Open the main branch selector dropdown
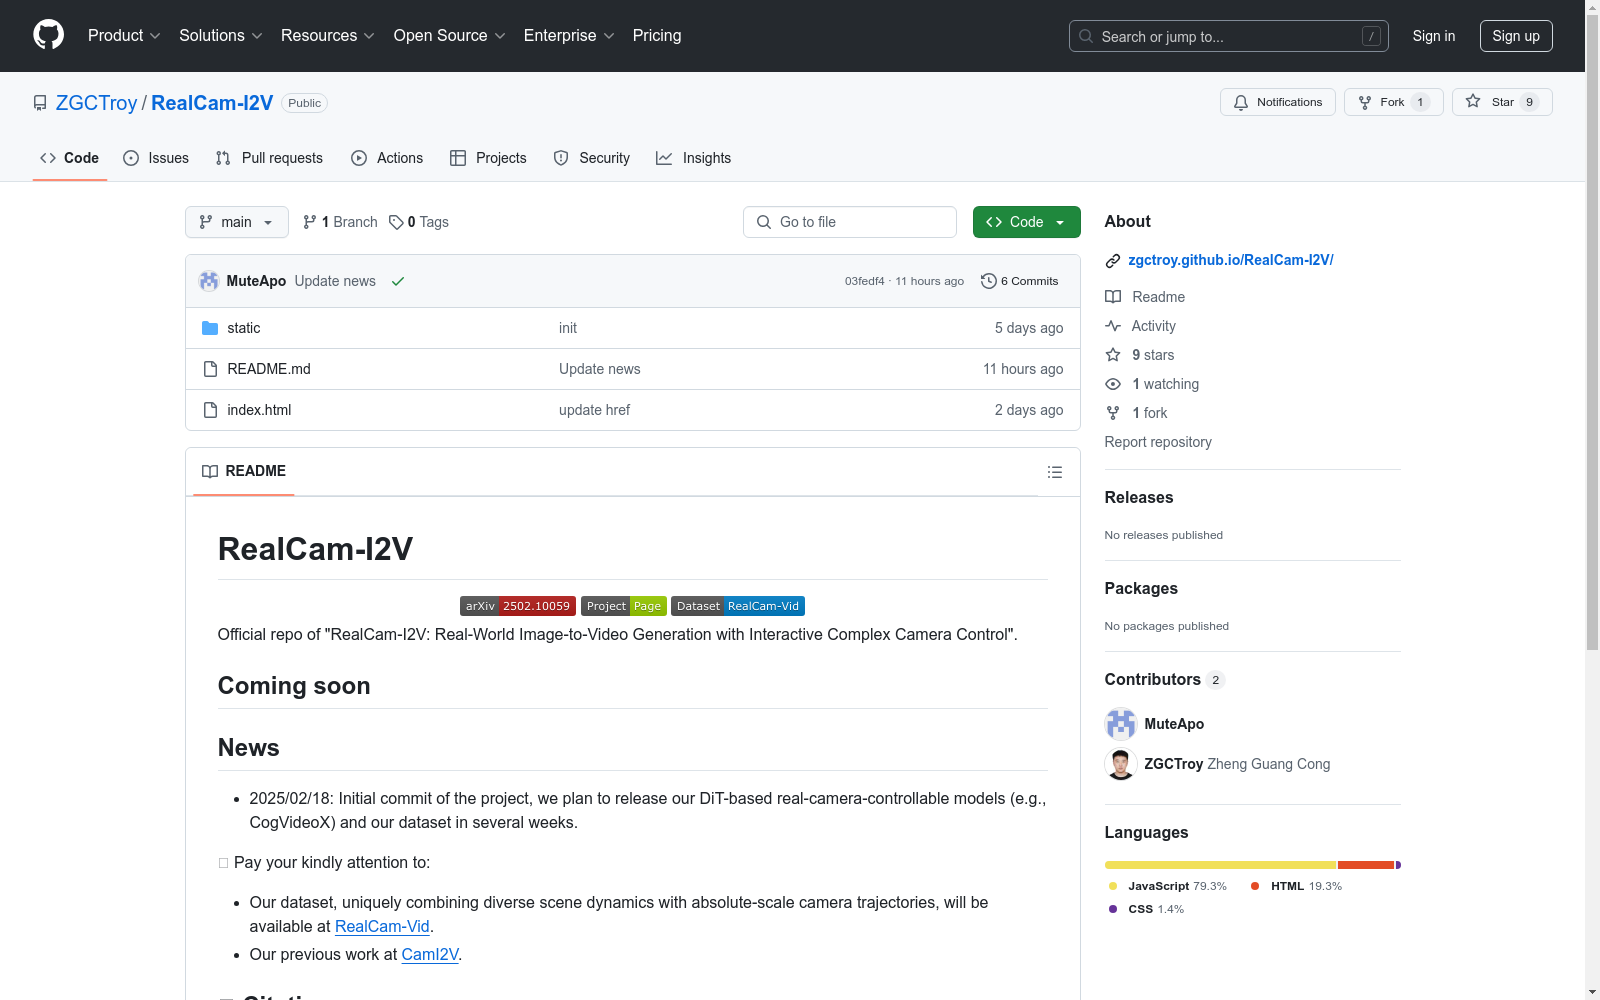Image resolution: width=1600 pixels, height=1000 pixels. coord(237,222)
